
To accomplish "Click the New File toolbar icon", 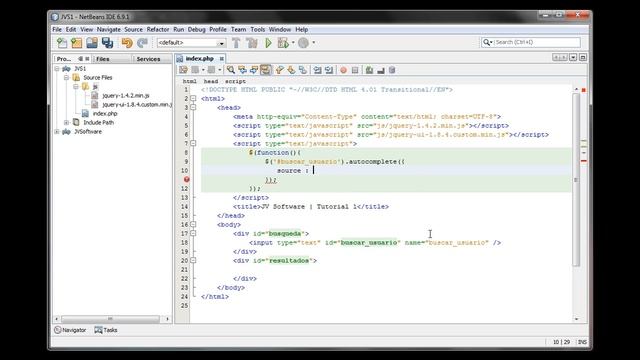I will coord(62,42).
